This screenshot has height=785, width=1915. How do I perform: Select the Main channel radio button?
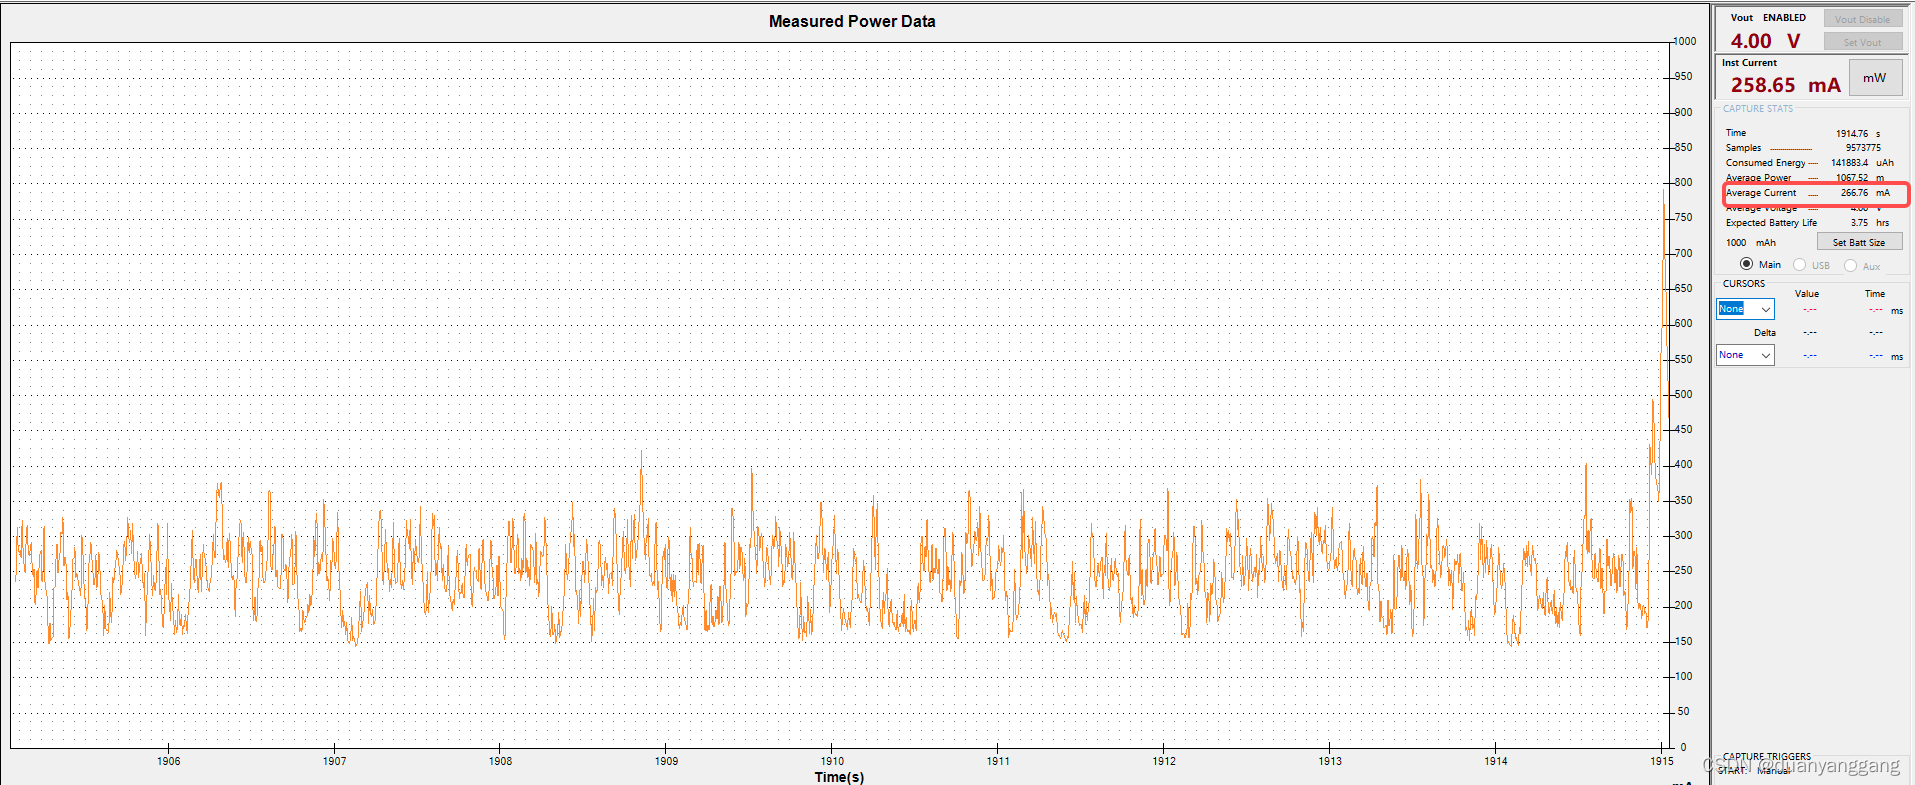click(1746, 264)
